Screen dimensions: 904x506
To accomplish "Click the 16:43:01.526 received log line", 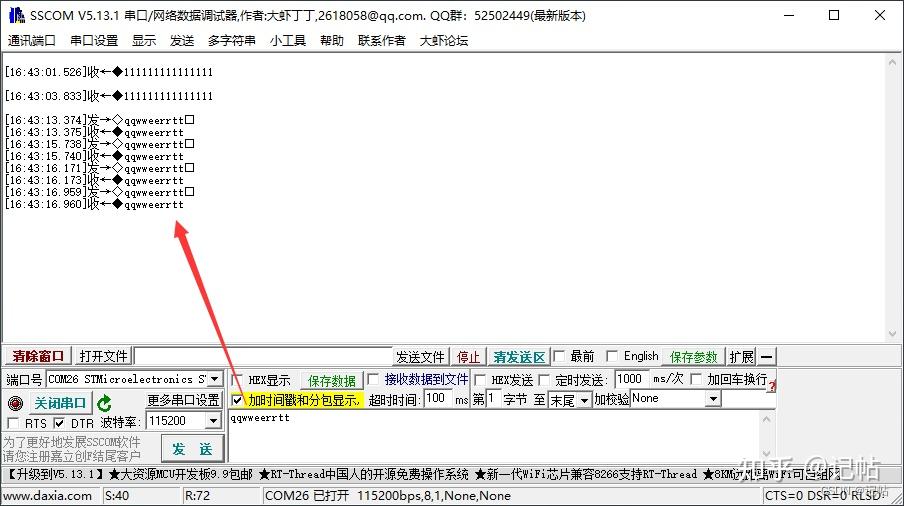I will pos(109,72).
